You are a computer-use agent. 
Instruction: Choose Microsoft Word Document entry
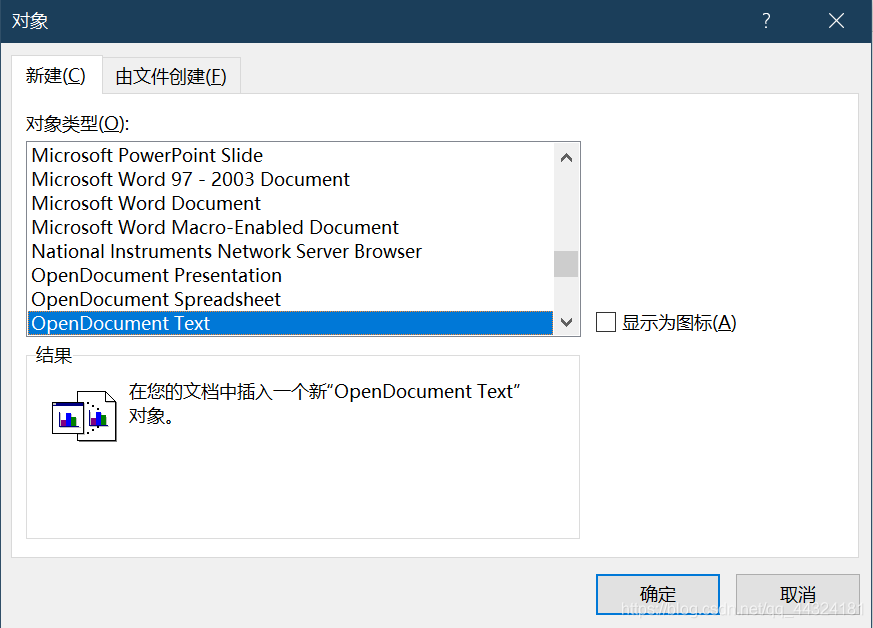290,203
